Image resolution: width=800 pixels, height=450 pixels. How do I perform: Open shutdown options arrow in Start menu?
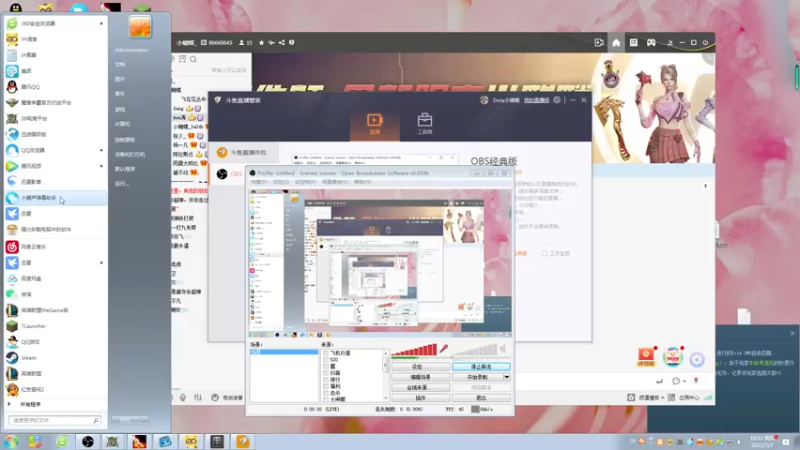[x=144, y=419]
